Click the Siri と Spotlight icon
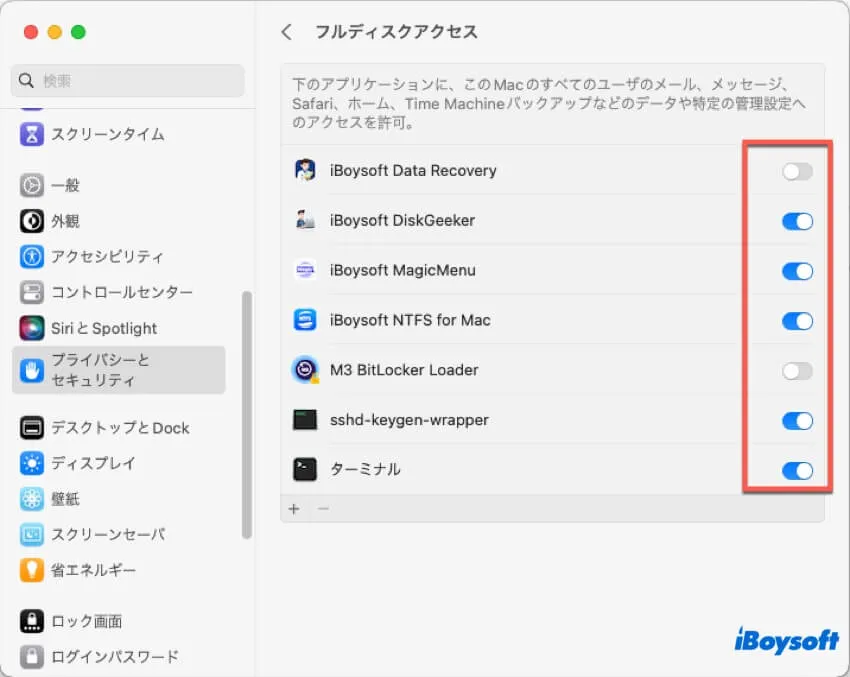This screenshot has width=850, height=677. pos(31,328)
